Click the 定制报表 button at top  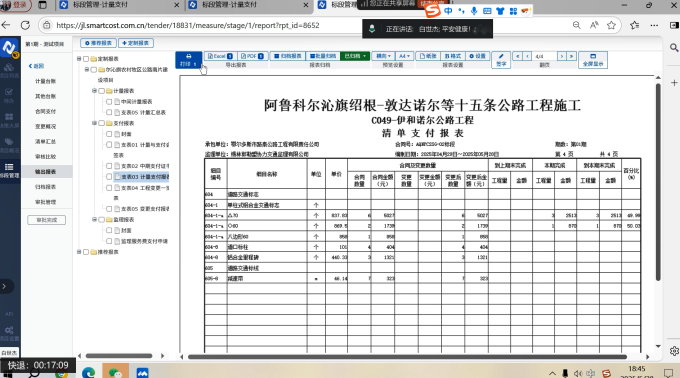coord(136,43)
